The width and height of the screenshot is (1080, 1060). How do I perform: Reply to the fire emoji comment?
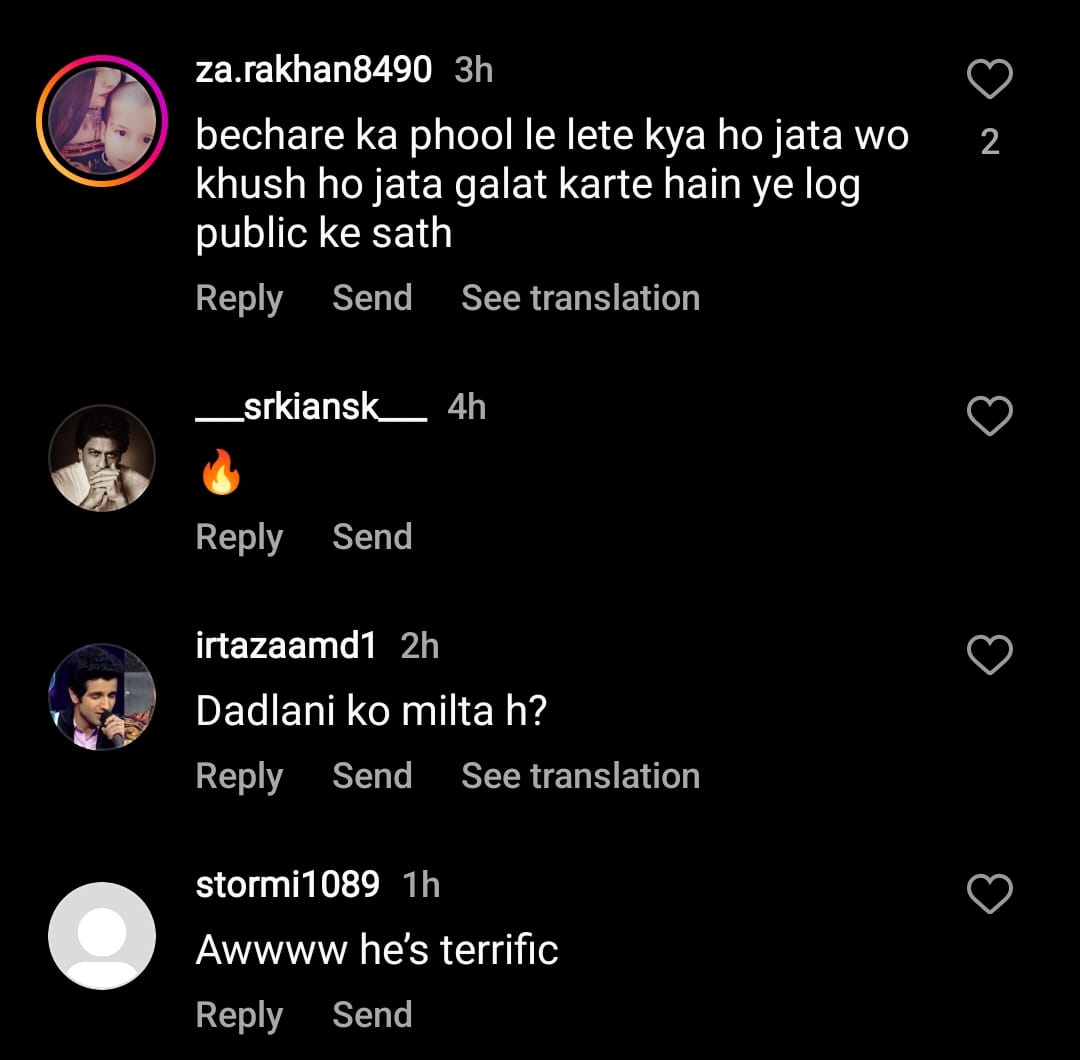pos(239,537)
